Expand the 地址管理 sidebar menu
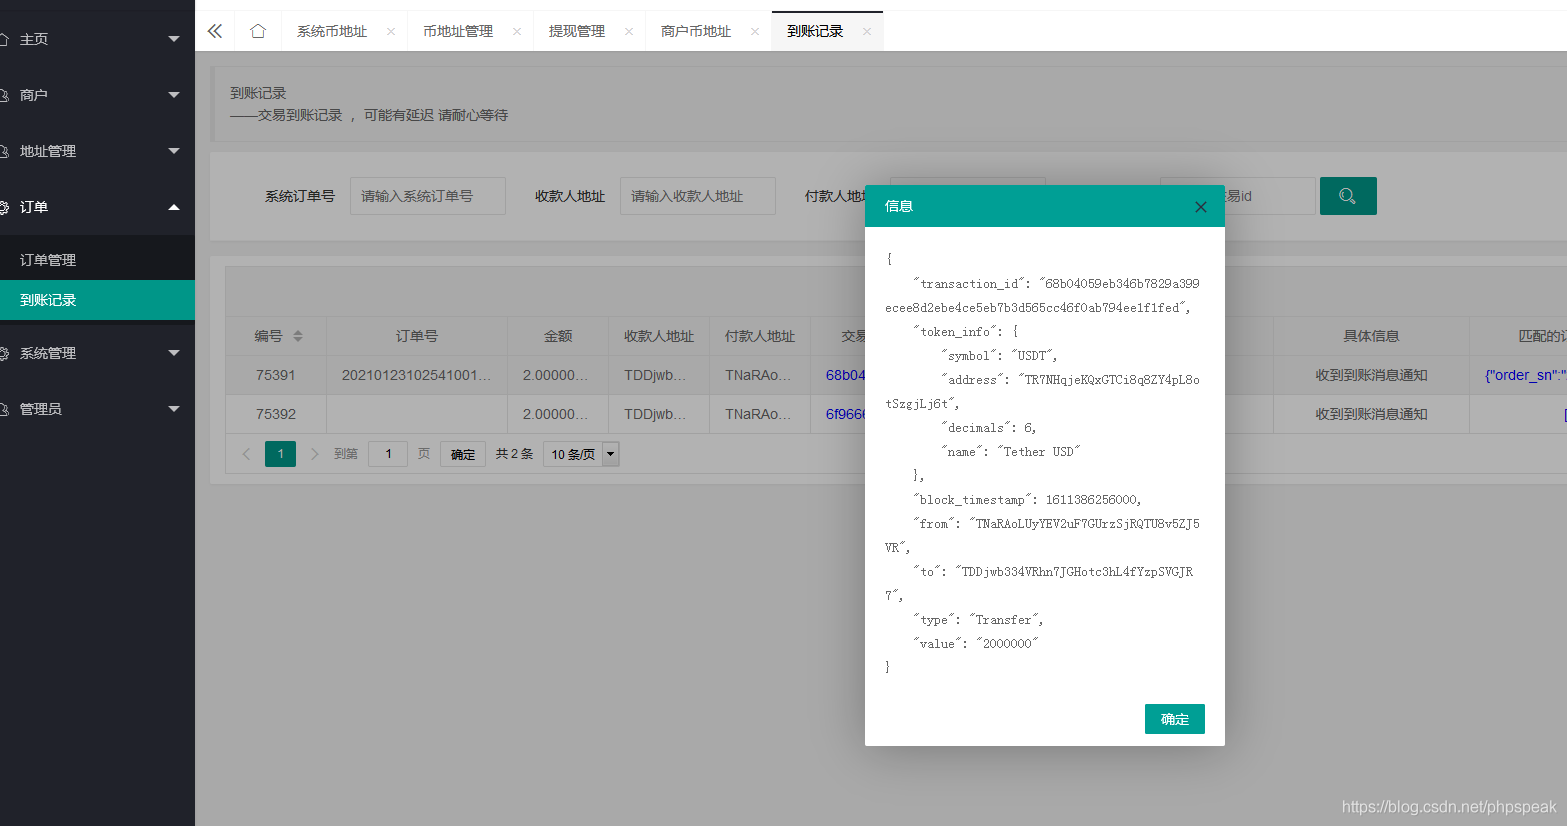1567x826 pixels. pos(97,151)
